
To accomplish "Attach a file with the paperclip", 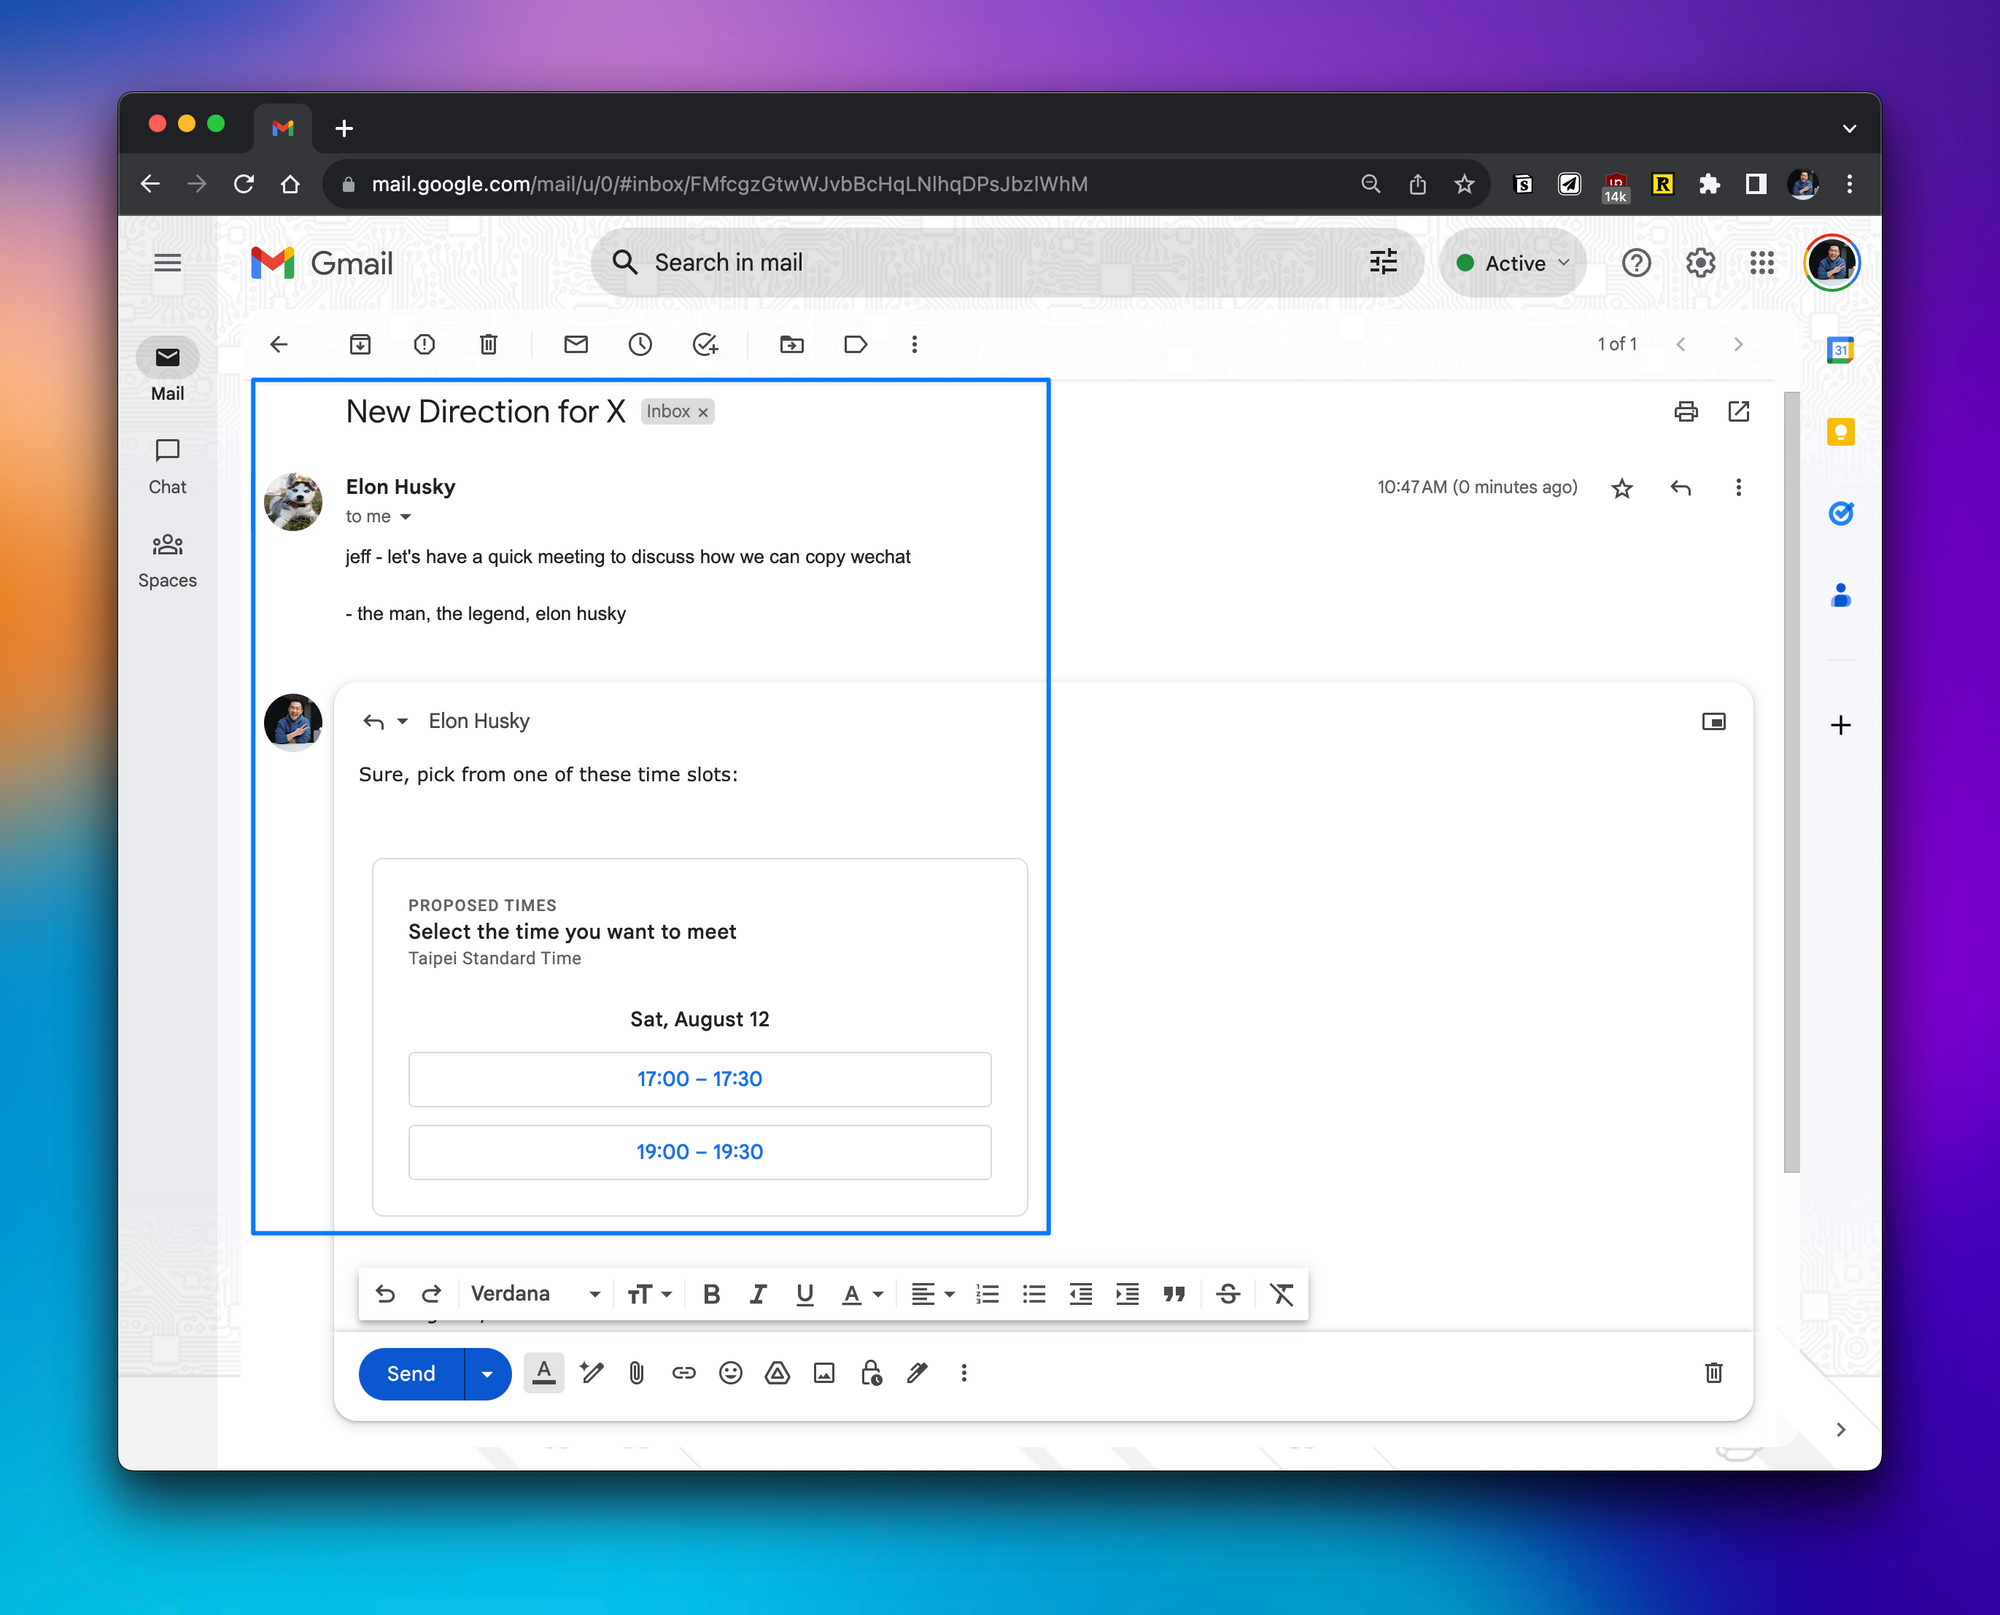I will click(637, 1373).
